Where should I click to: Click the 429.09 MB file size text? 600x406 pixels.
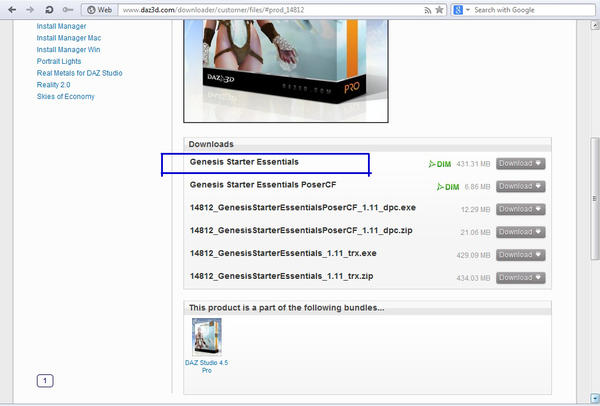pos(473,255)
